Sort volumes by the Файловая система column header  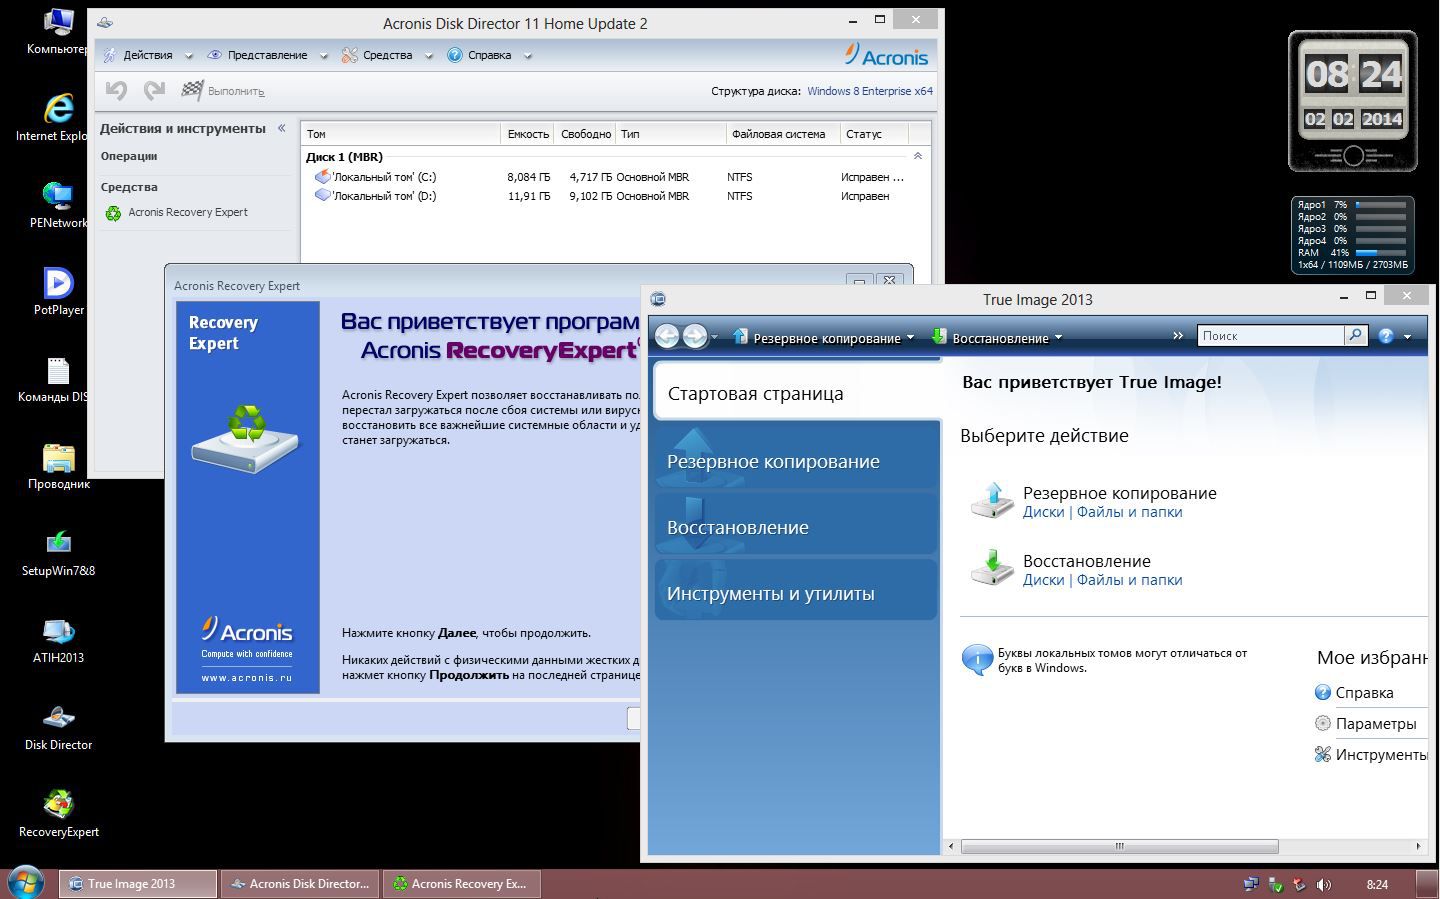(x=783, y=134)
